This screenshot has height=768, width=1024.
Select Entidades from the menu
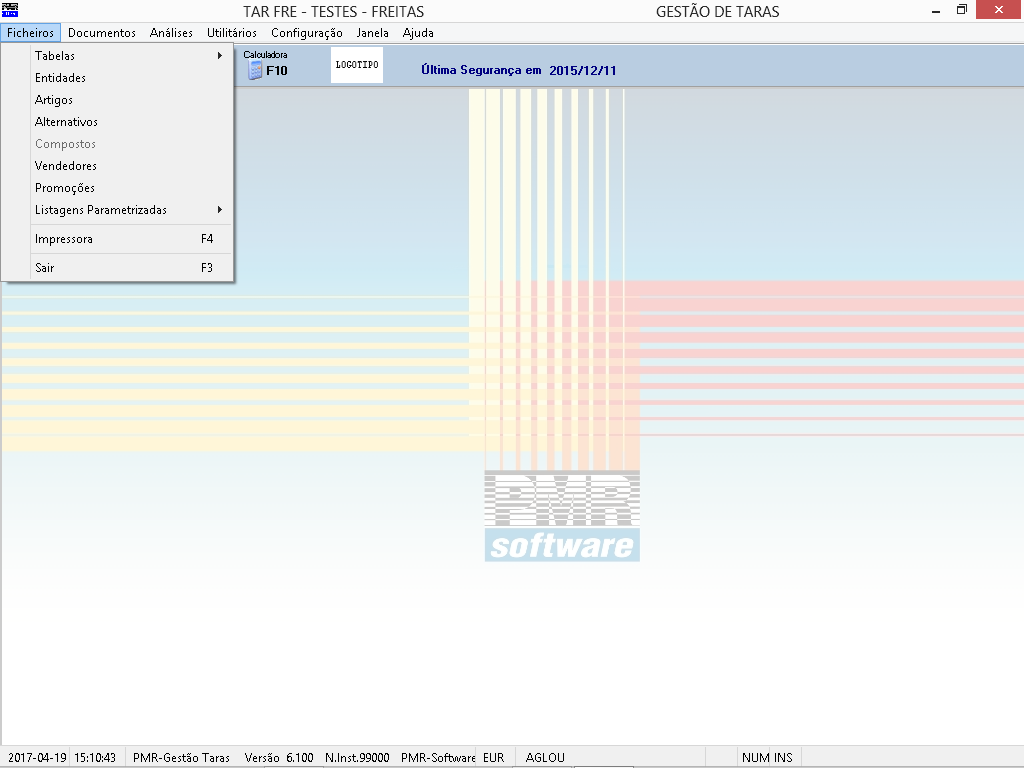(x=130, y=78)
